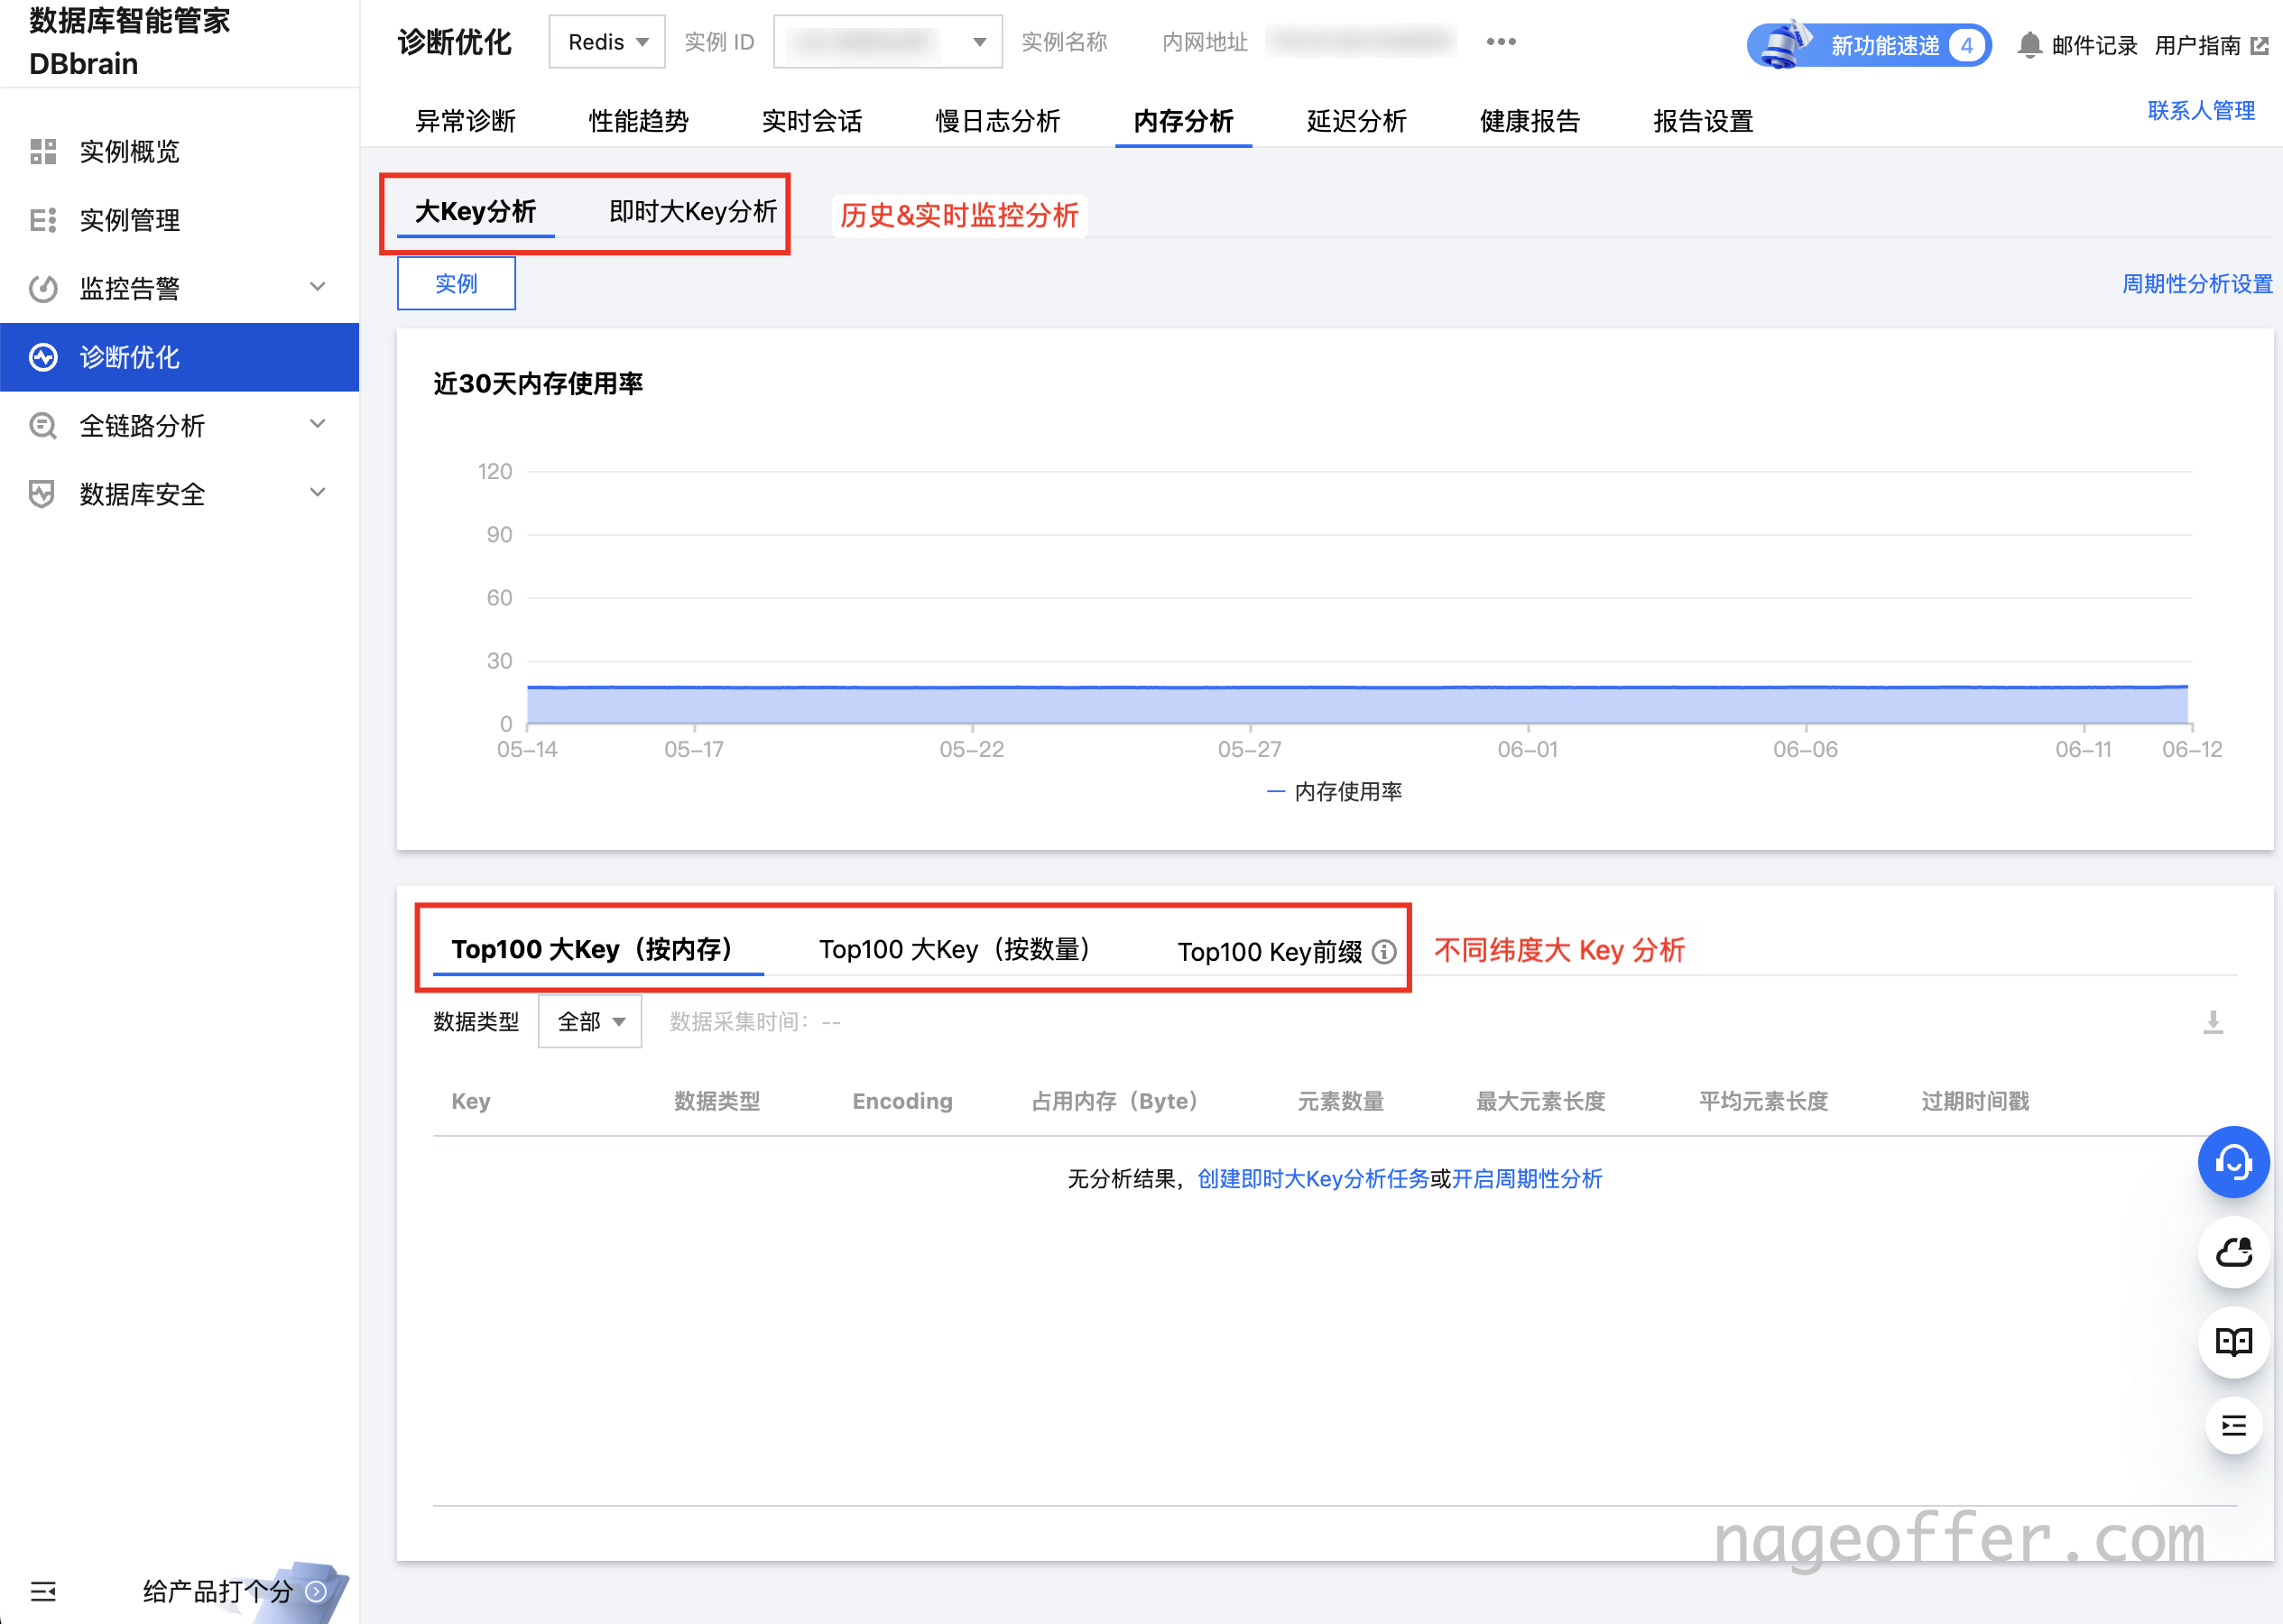Viewport: 2283px width, 1624px height.
Task: Click the 过期时间戳 column header
Action: click(x=1975, y=1101)
